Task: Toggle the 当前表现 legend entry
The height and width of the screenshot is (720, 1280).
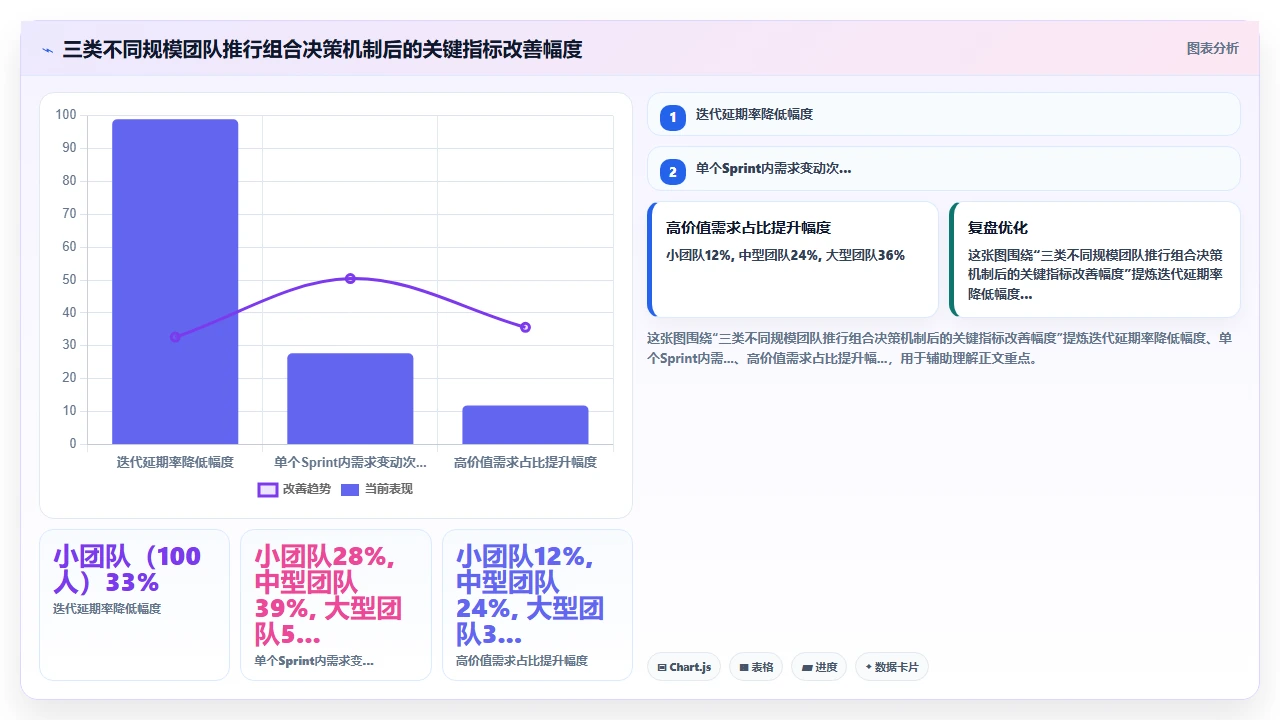Action: pyautogui.click(x=377, y=489)
